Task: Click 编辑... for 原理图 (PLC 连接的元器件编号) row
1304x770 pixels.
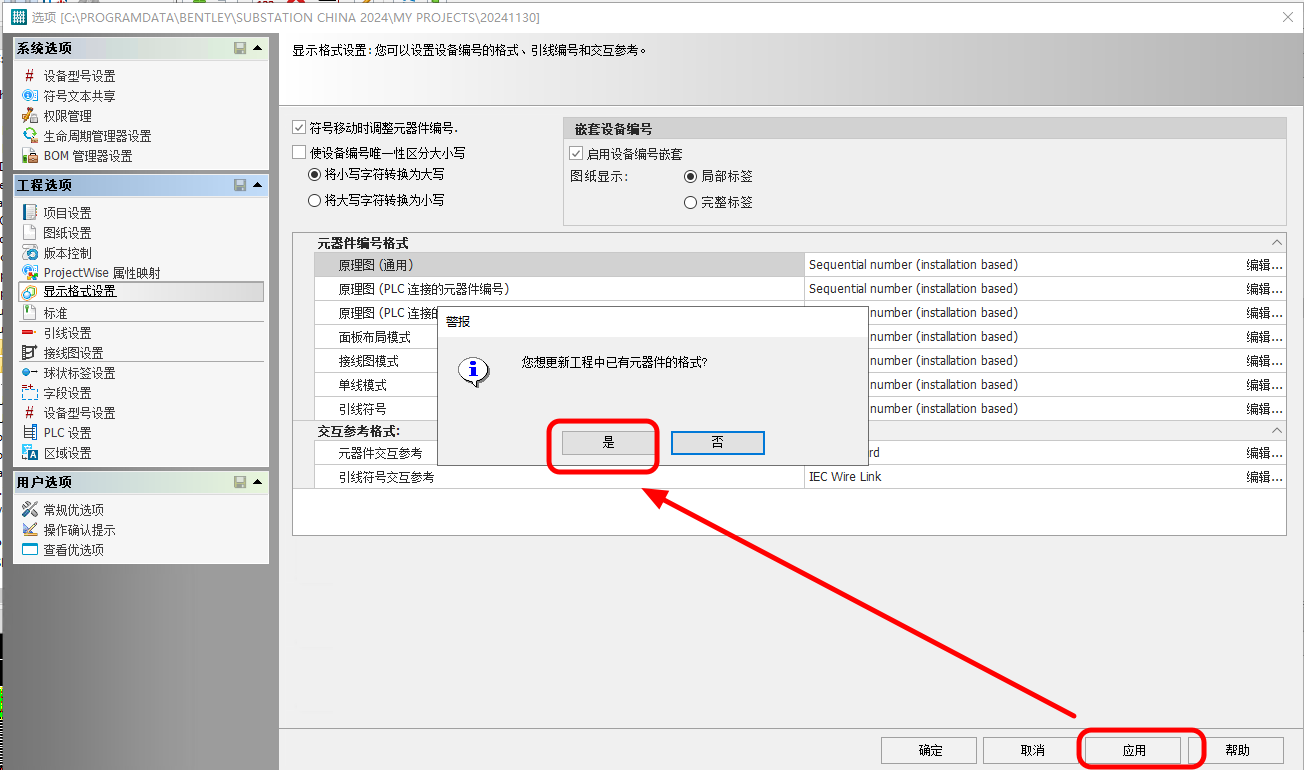Action: 1264,289
